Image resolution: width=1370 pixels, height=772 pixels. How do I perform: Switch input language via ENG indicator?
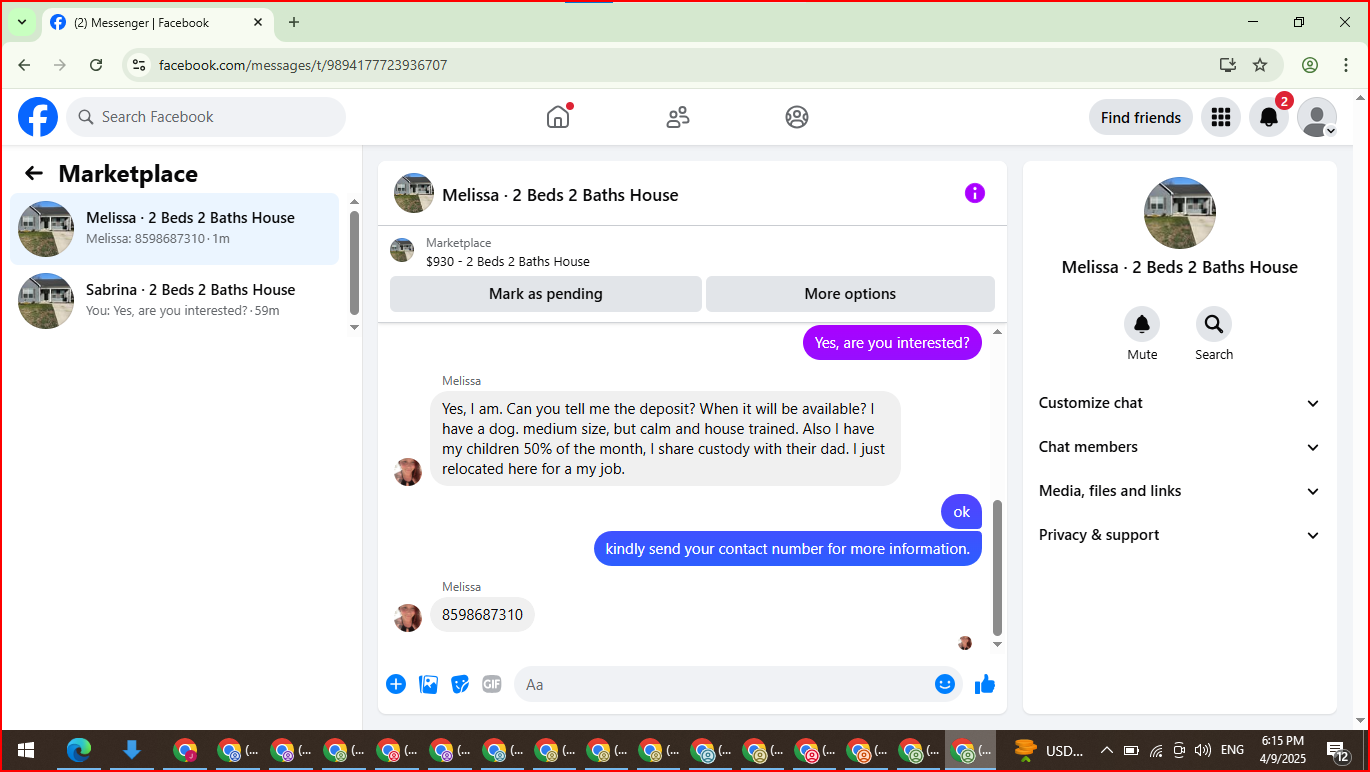[x=1233, y=750]
